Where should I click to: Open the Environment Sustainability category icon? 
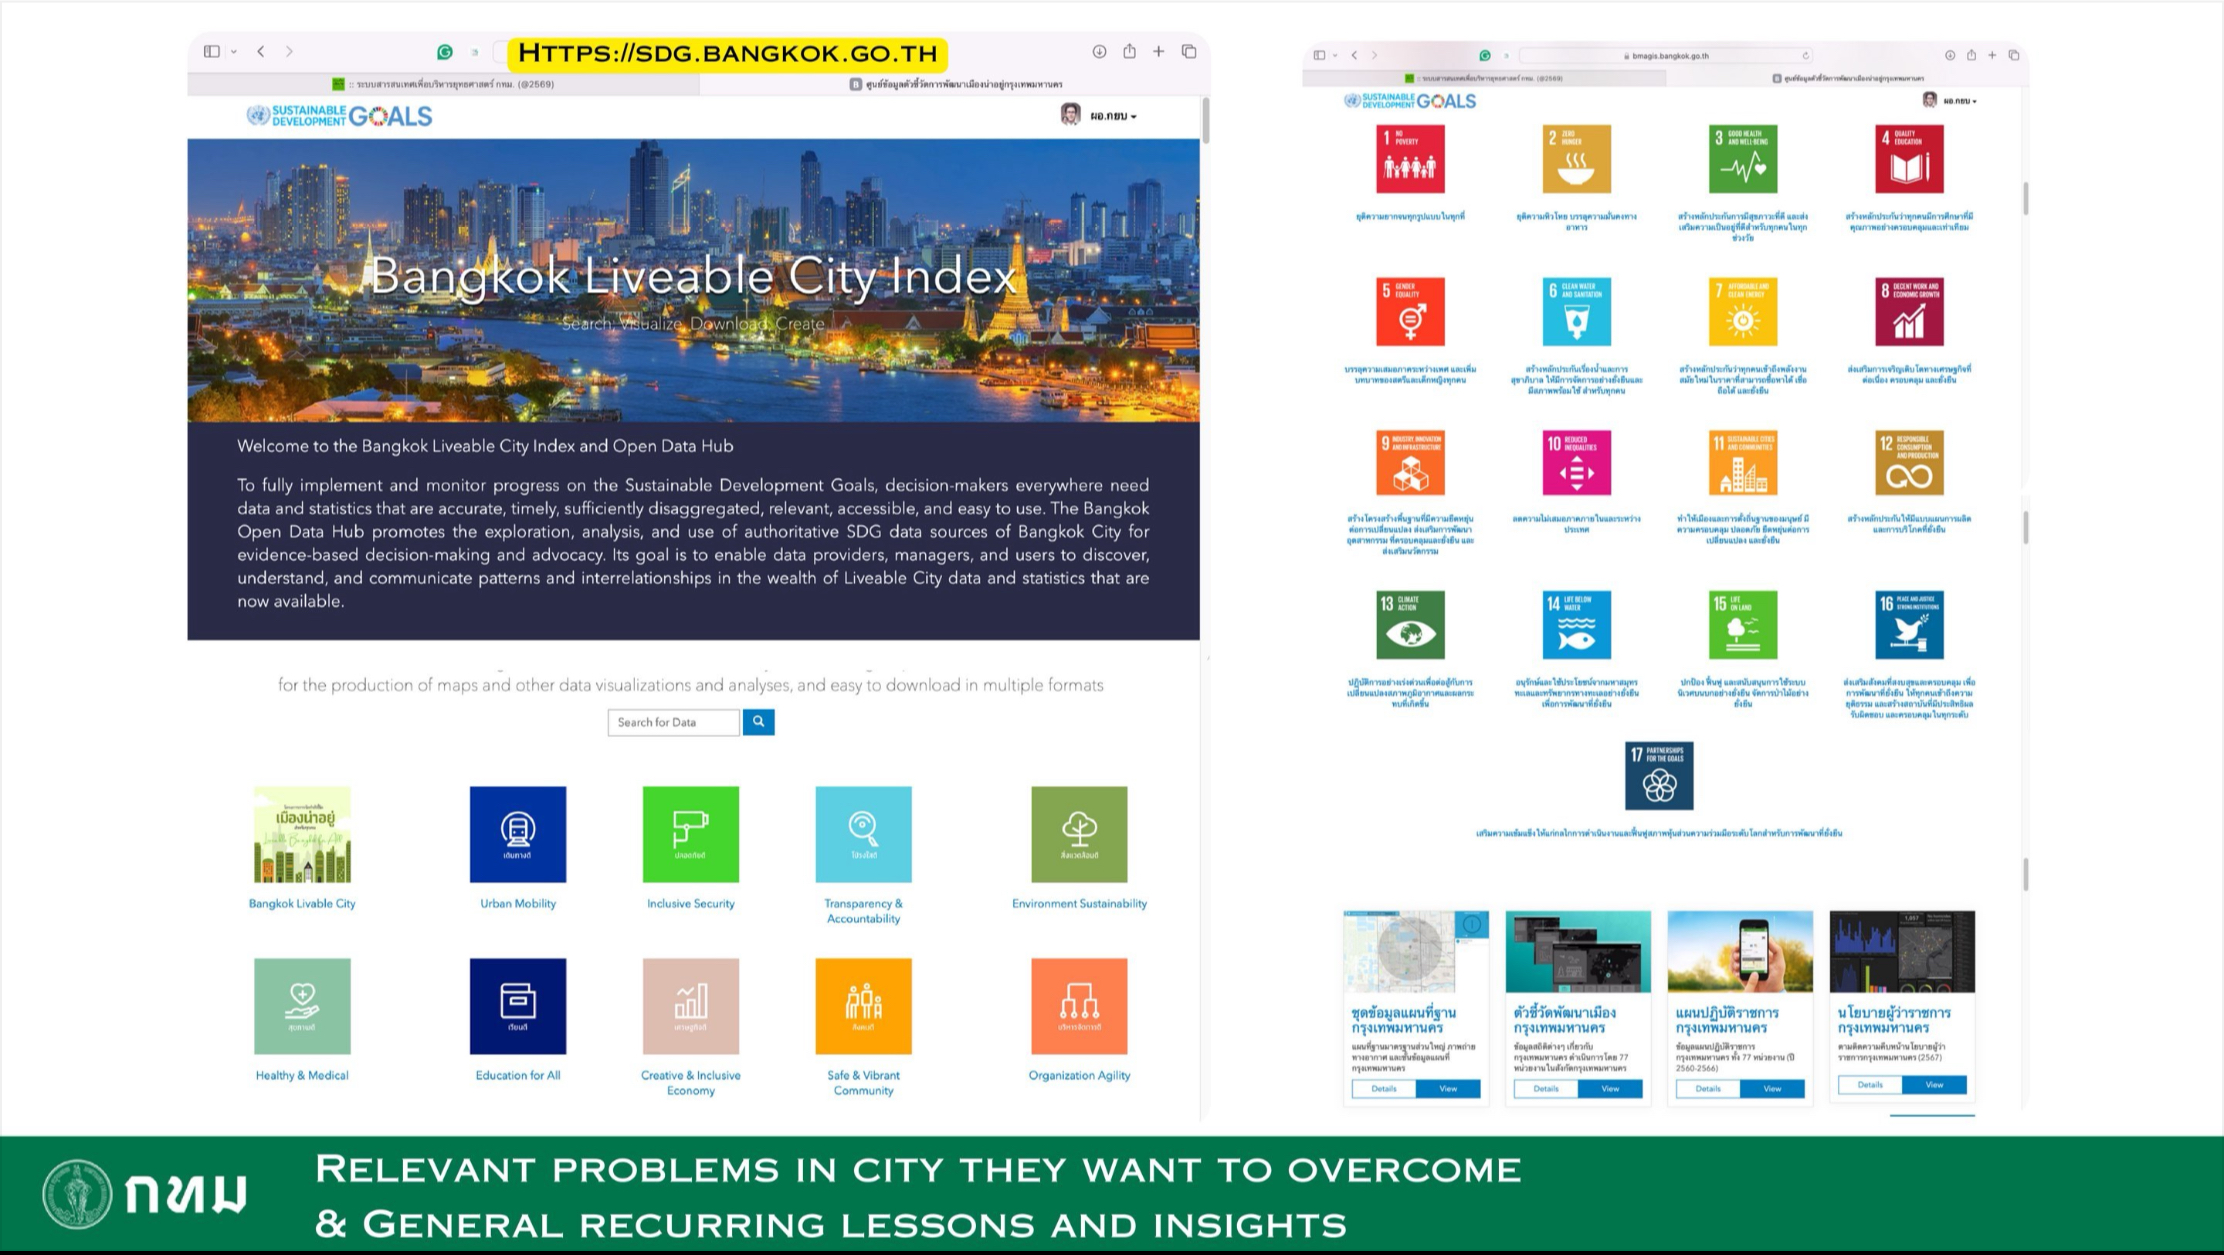[x=1079, y=834]
